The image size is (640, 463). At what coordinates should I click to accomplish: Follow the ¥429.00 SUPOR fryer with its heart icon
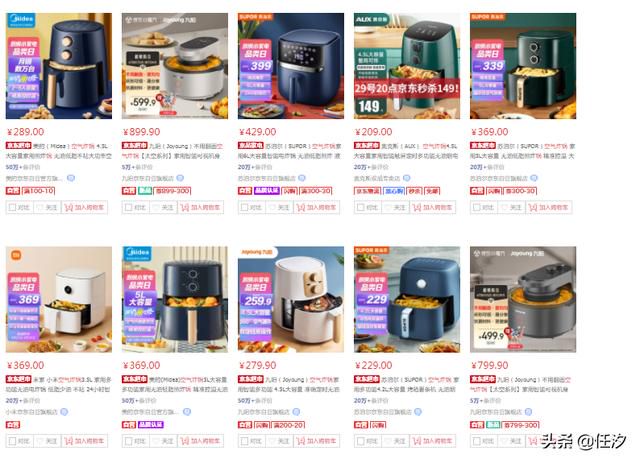click(271, 207)
